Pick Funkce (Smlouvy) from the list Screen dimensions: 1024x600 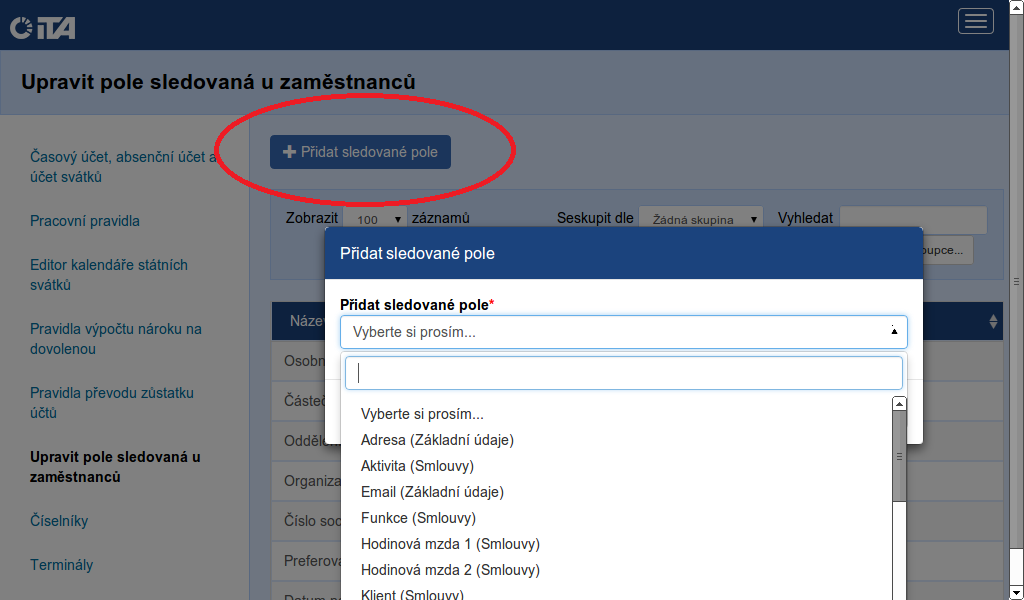(x=418, y=518)
